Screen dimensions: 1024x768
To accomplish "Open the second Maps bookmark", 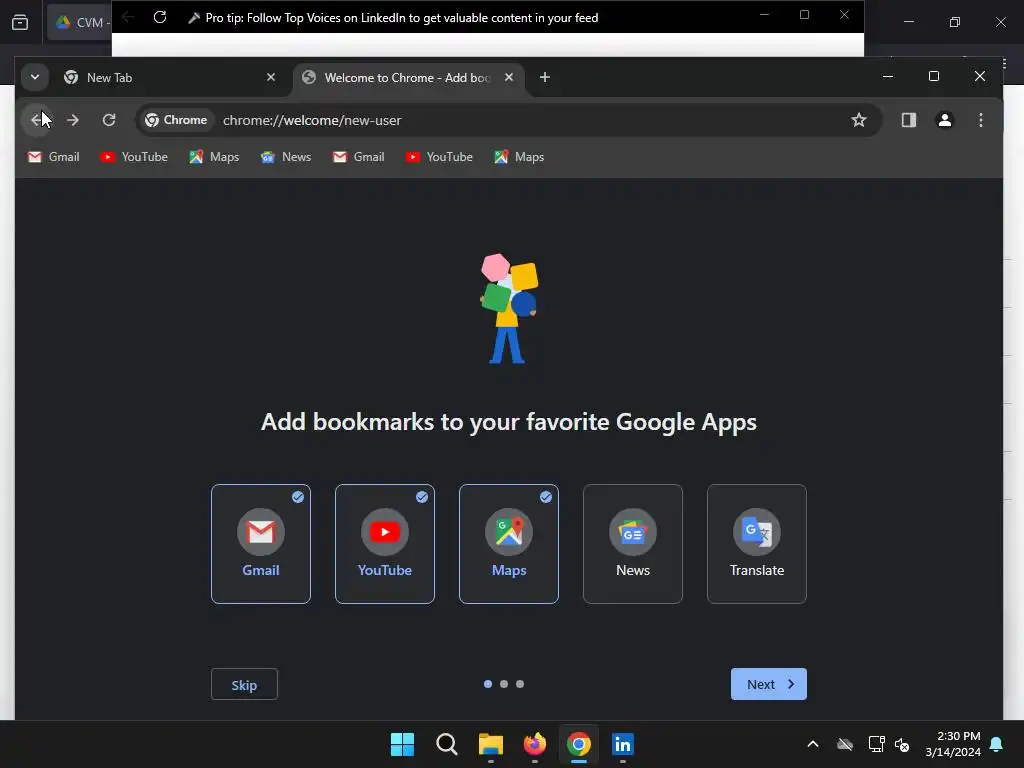I will pos(519,157).
